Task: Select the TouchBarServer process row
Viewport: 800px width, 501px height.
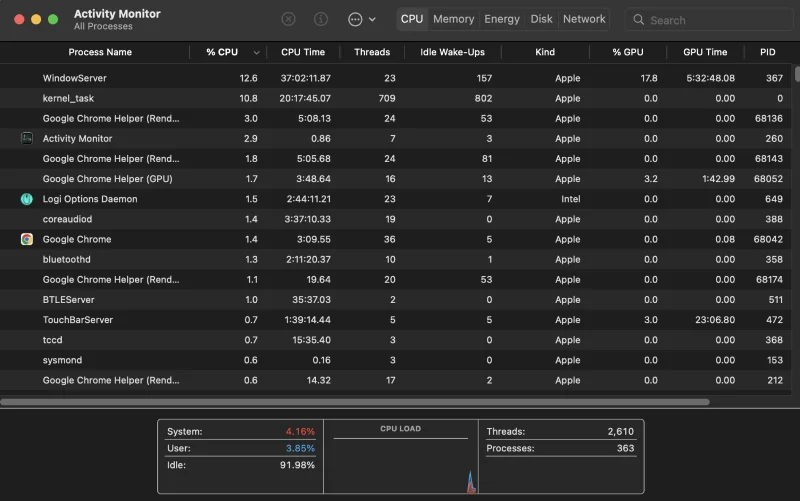Action: click(396, 320)
